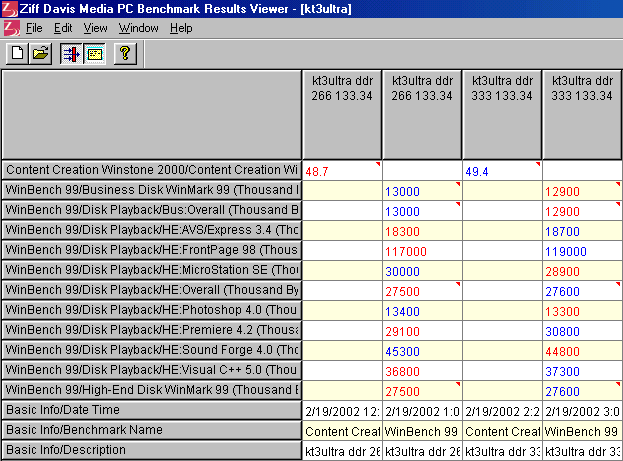
Task: Click the 28900 MicroStation SE cell
Action: [x=582, y=271]
